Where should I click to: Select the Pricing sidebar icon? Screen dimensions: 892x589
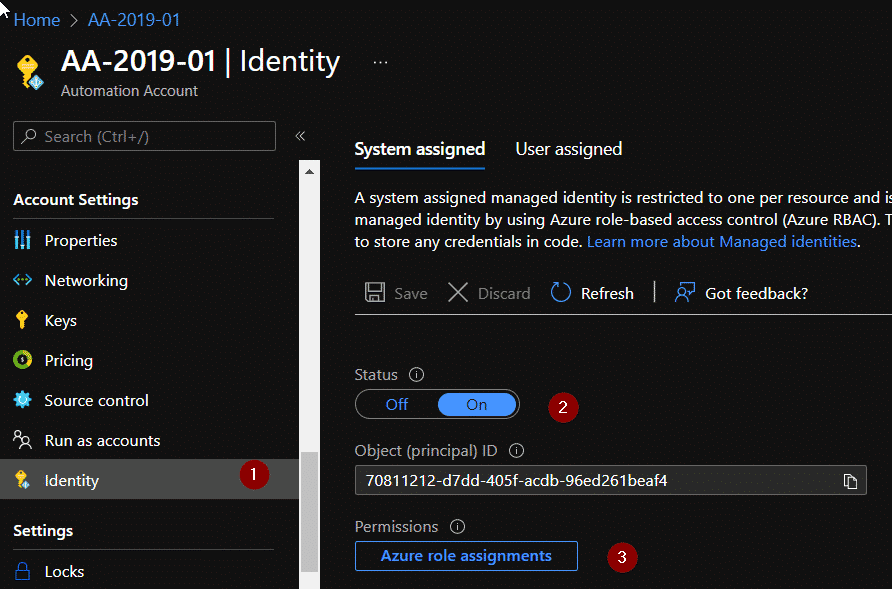[22, 360]
